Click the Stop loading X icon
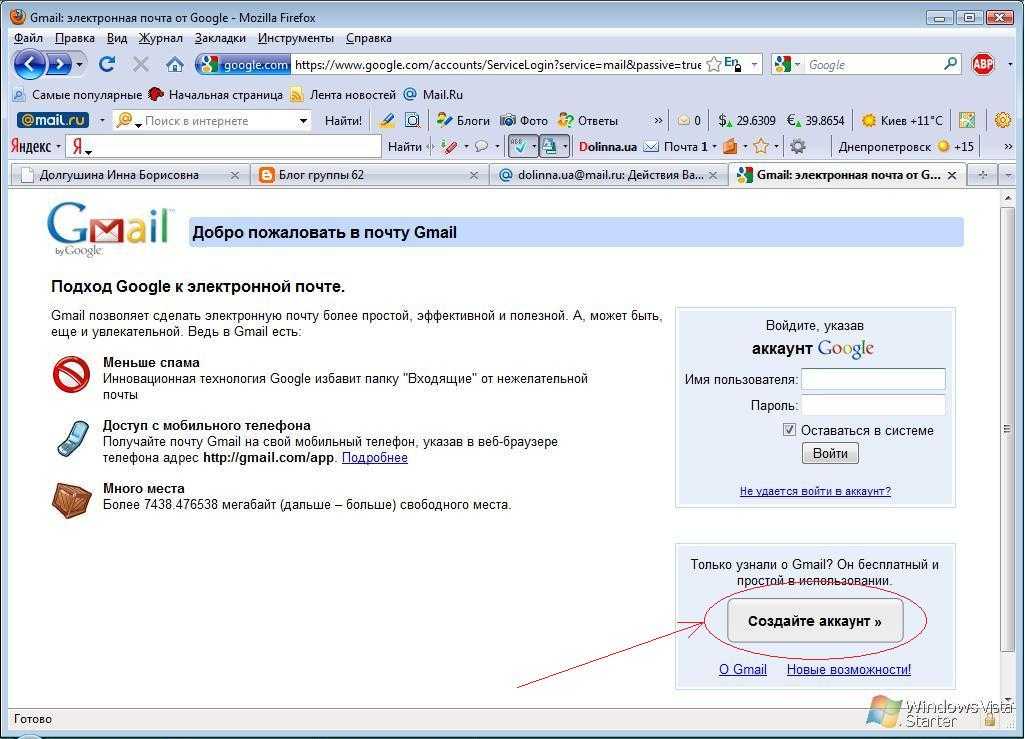This screenshot has width=1025, height=739. pos(140,64)
